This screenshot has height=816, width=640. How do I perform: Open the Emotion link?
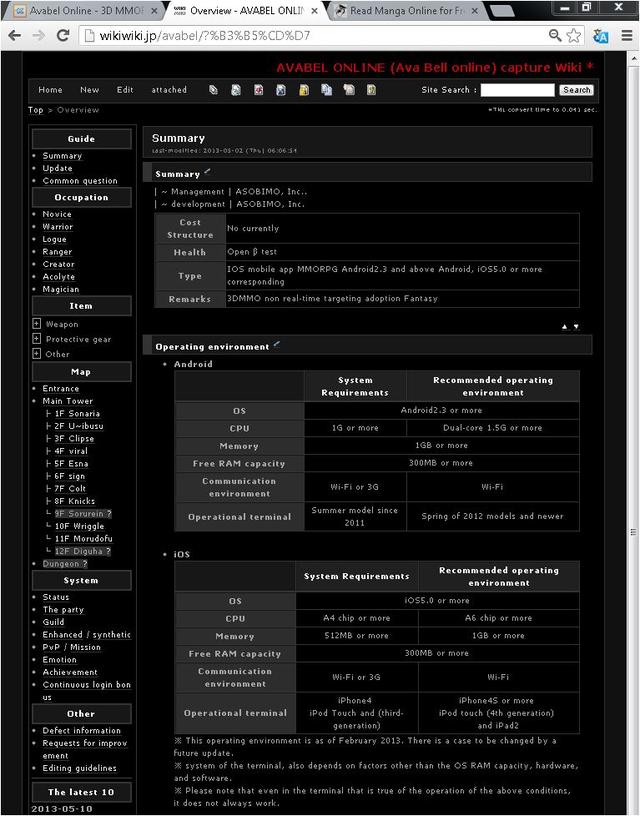(x=60, y=659)
